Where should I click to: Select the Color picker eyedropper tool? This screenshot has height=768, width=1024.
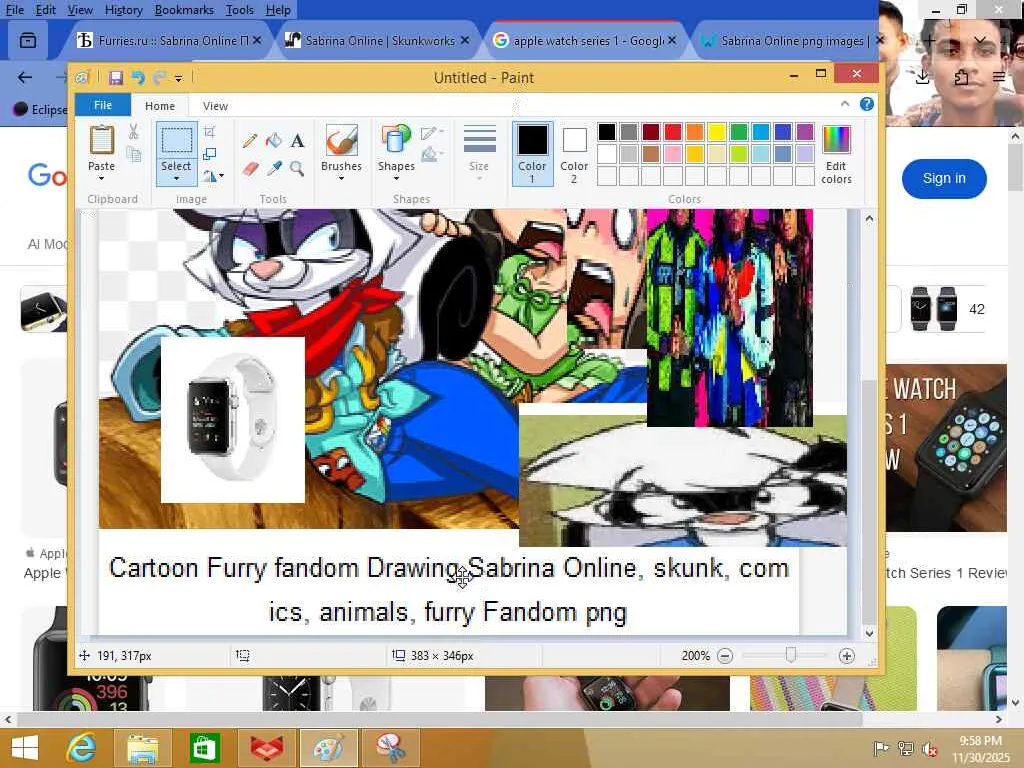tap(274, 169)
